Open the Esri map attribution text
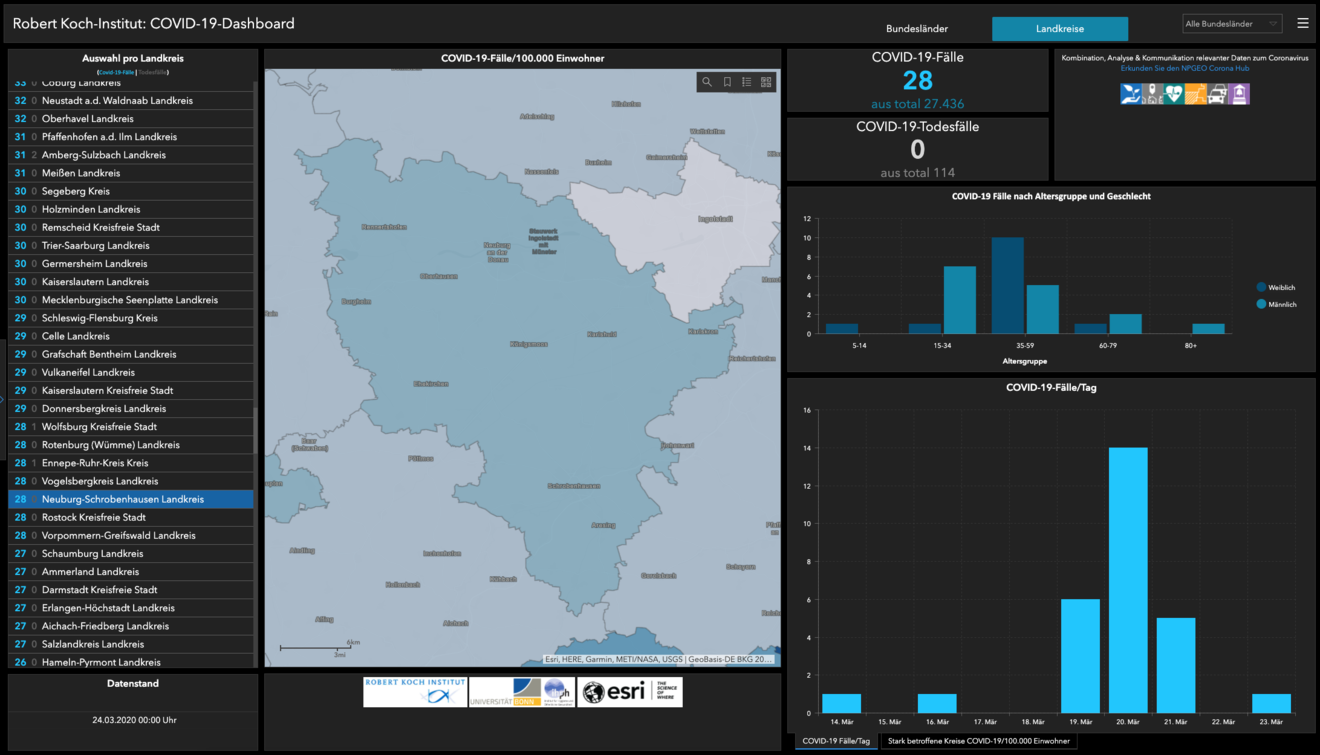The height and width of the screenshot is (755, 1320). pos(659,659)
